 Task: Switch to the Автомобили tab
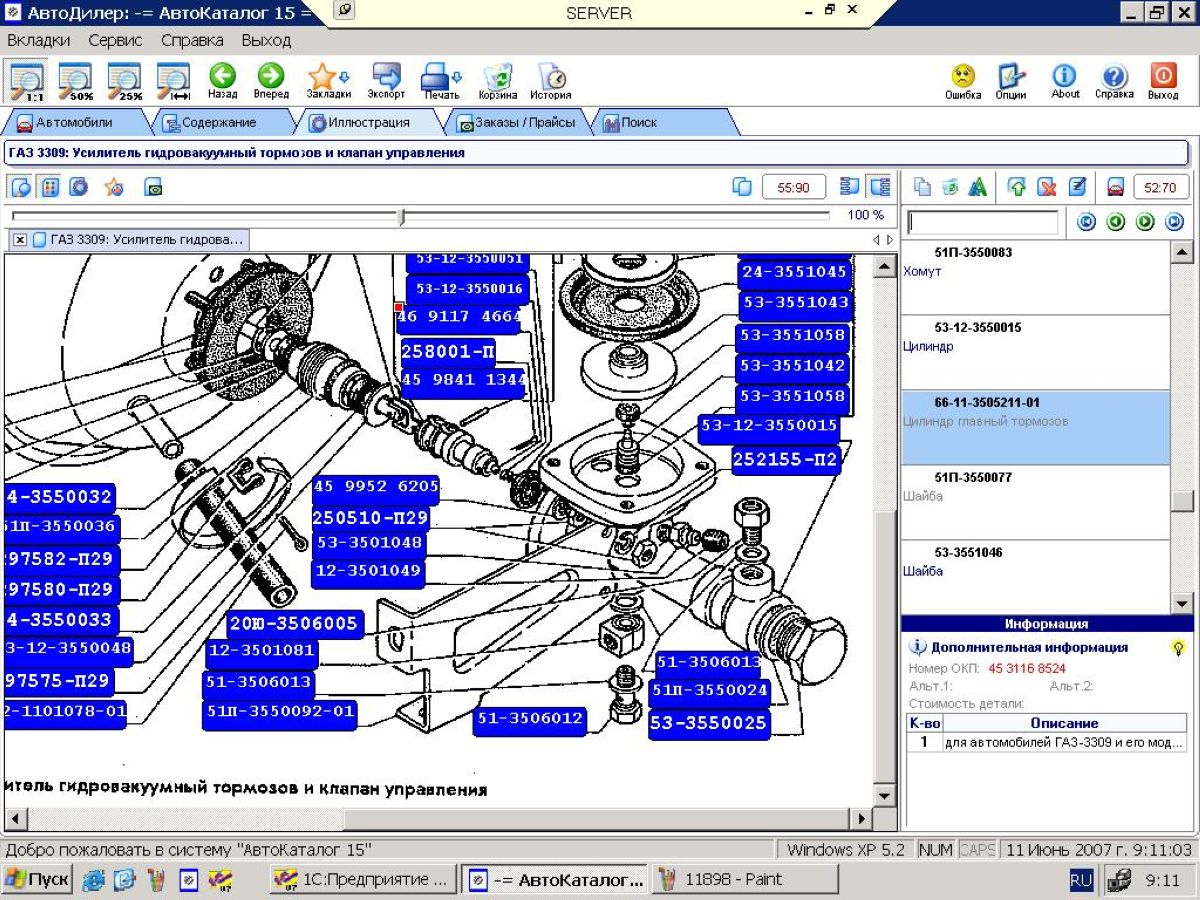tap(74, 123)
